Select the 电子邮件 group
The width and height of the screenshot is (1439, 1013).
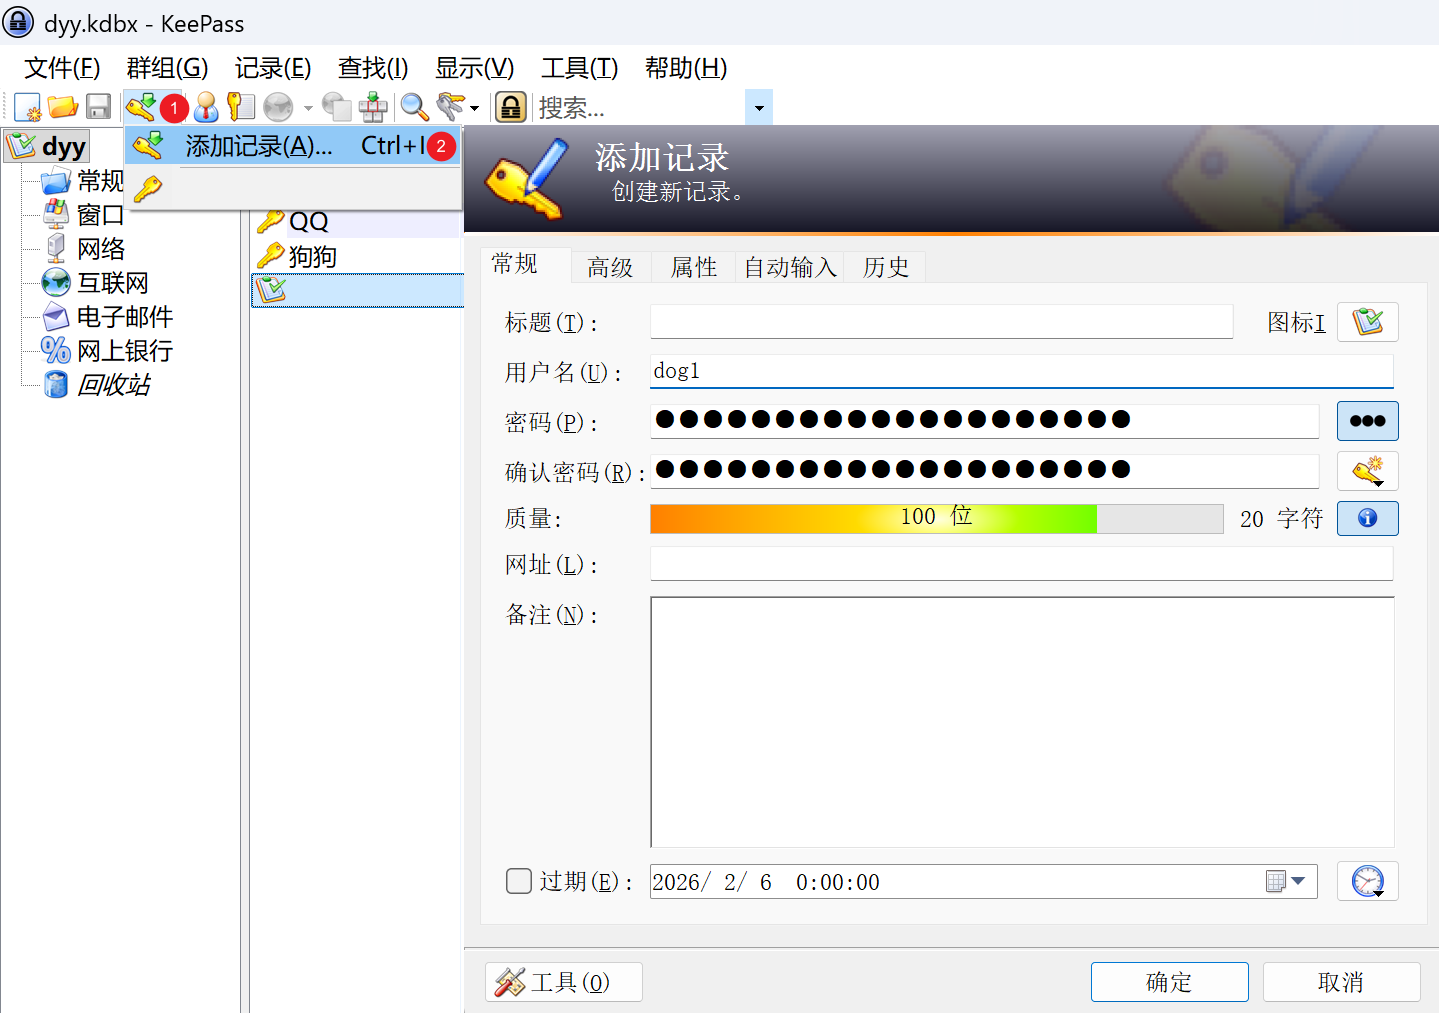pos(107,317)
